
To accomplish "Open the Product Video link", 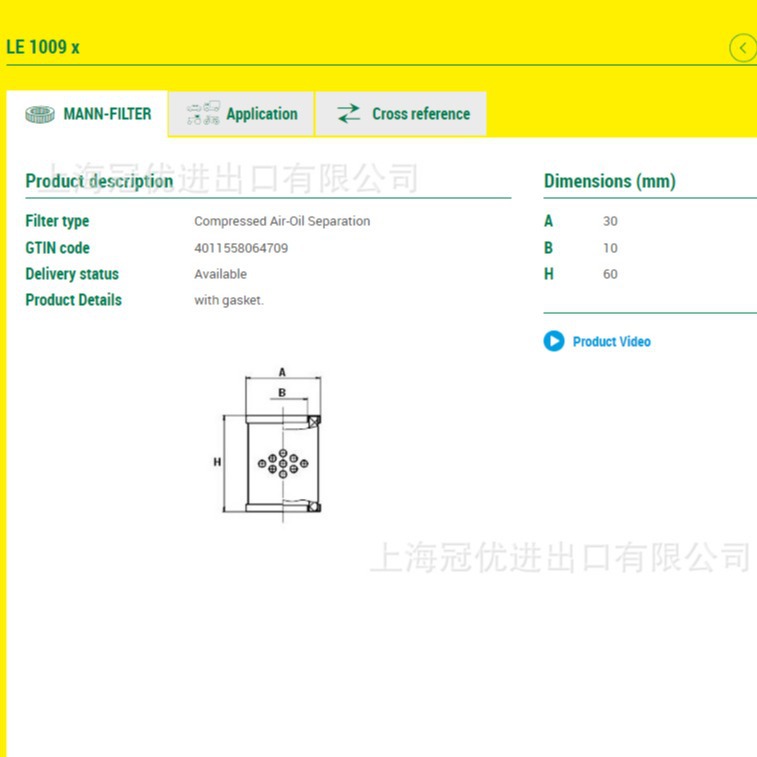I will pyautogui.click(x=611, y=342).
